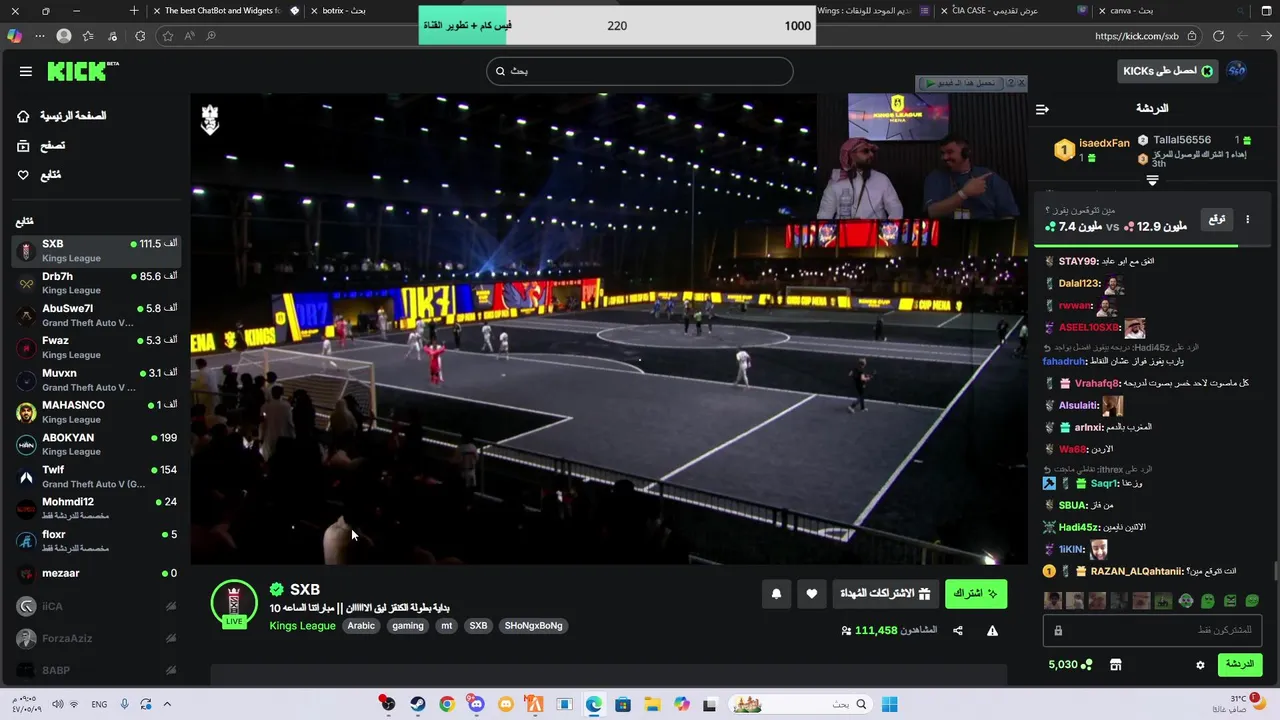Viewport: 1280px width, 720px height.
Task: Open Discord from the taskbar
Action: coord(476,704)
